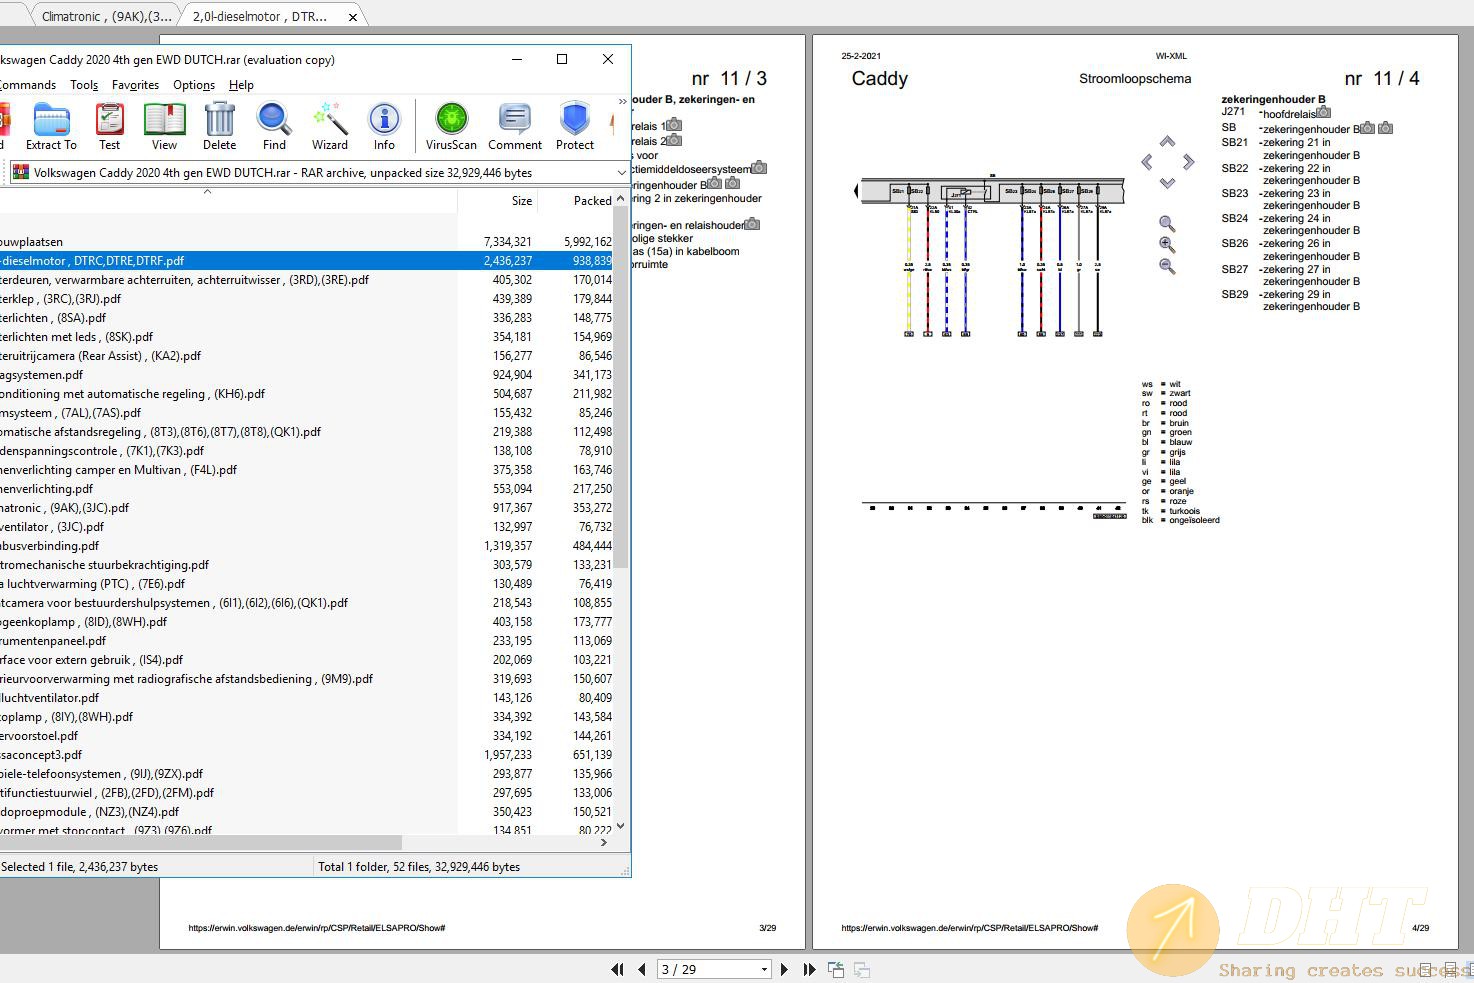Close the 2,0l-dieselmotor tab
Screen dimensions: 1474x983
click(353, 17)
